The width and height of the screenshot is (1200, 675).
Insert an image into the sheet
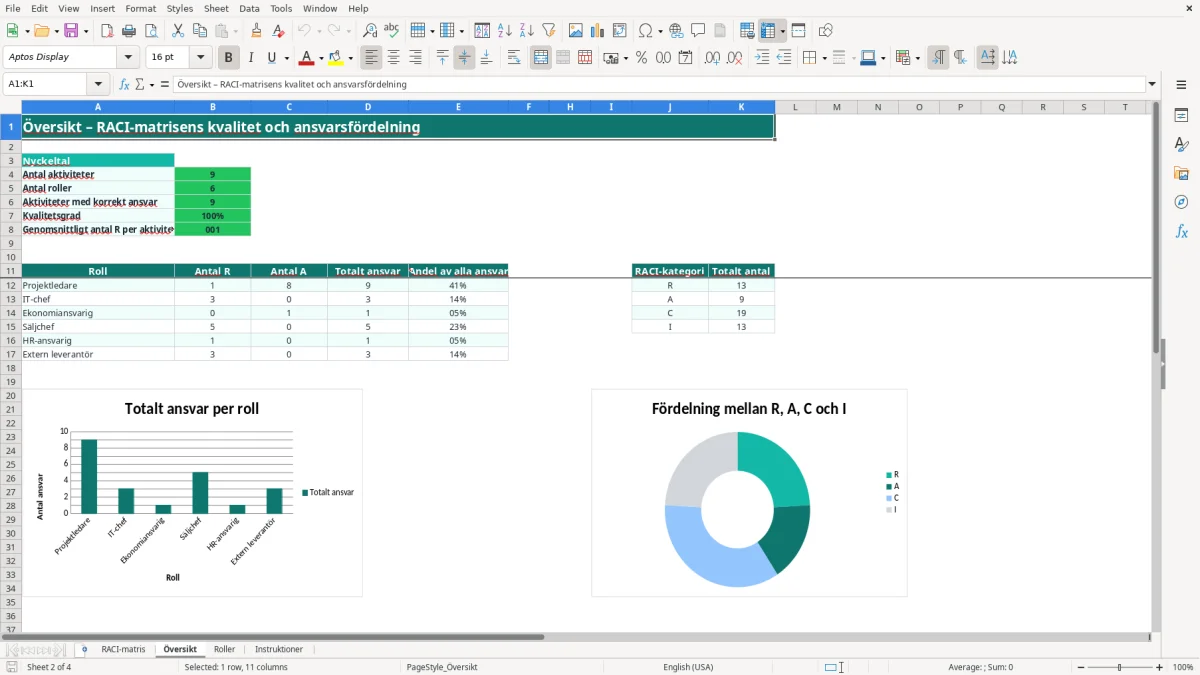click(576, 31)
